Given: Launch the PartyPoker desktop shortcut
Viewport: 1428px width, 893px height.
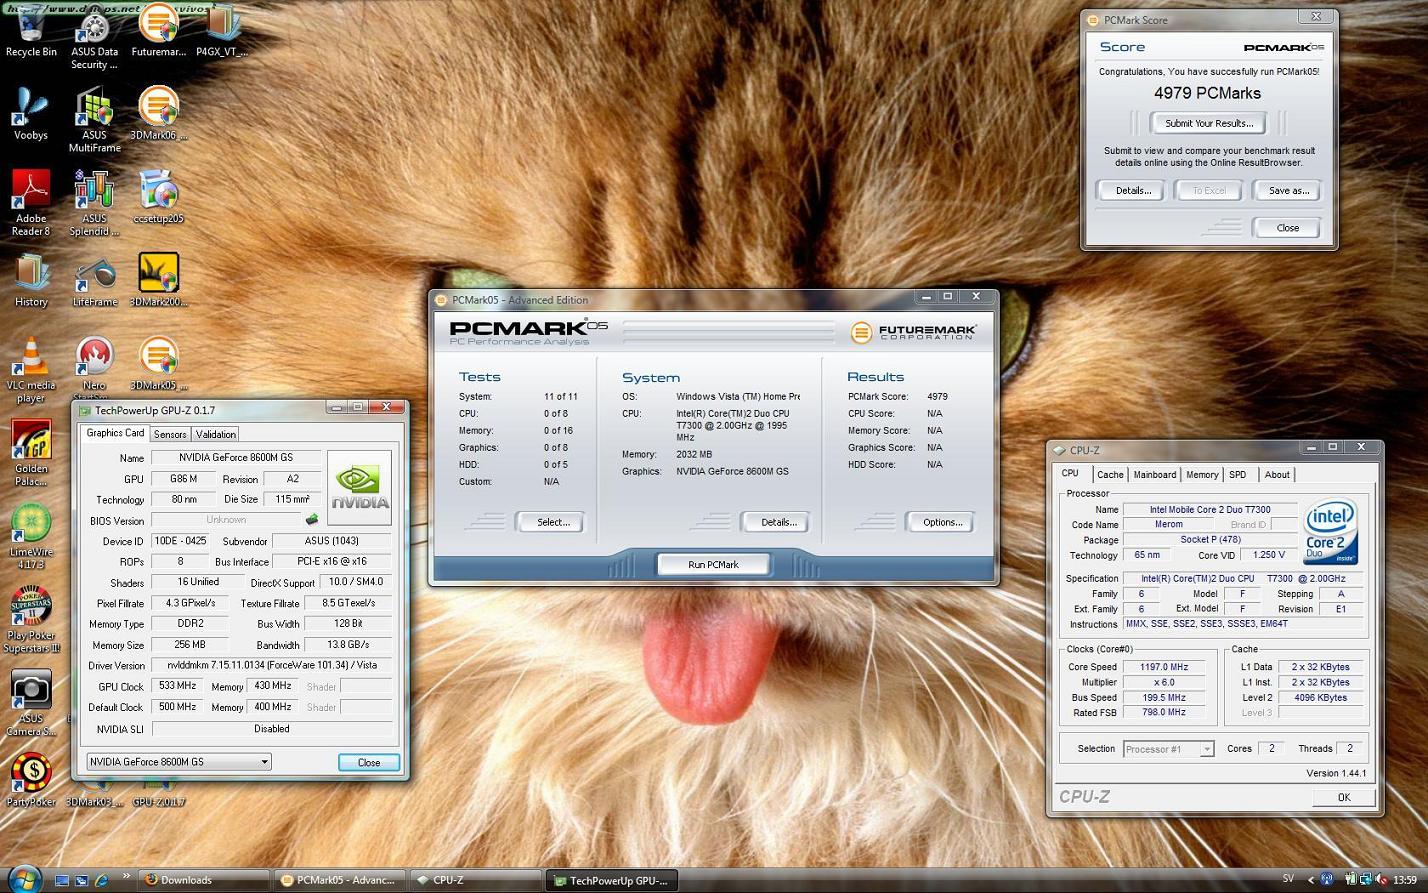Looking at the screenshot, I should click(31, 780).
